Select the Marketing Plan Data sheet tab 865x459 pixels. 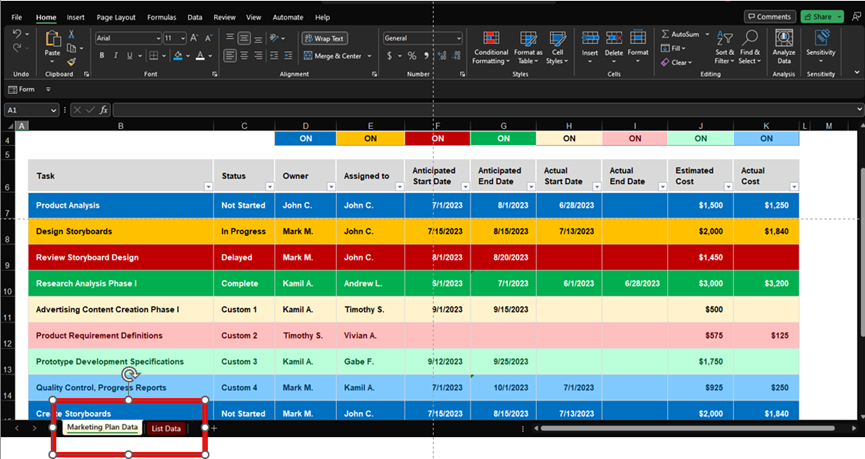click(x=103, y=428)
